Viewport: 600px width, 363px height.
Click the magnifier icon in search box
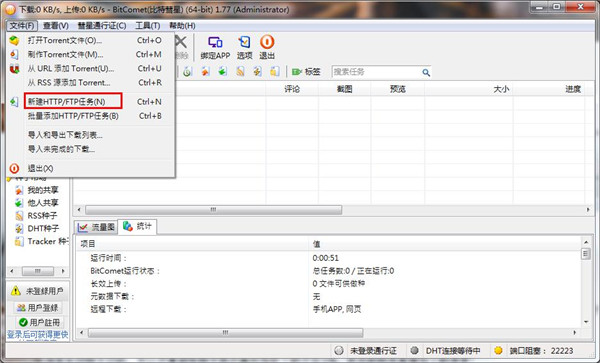point(426,72)
